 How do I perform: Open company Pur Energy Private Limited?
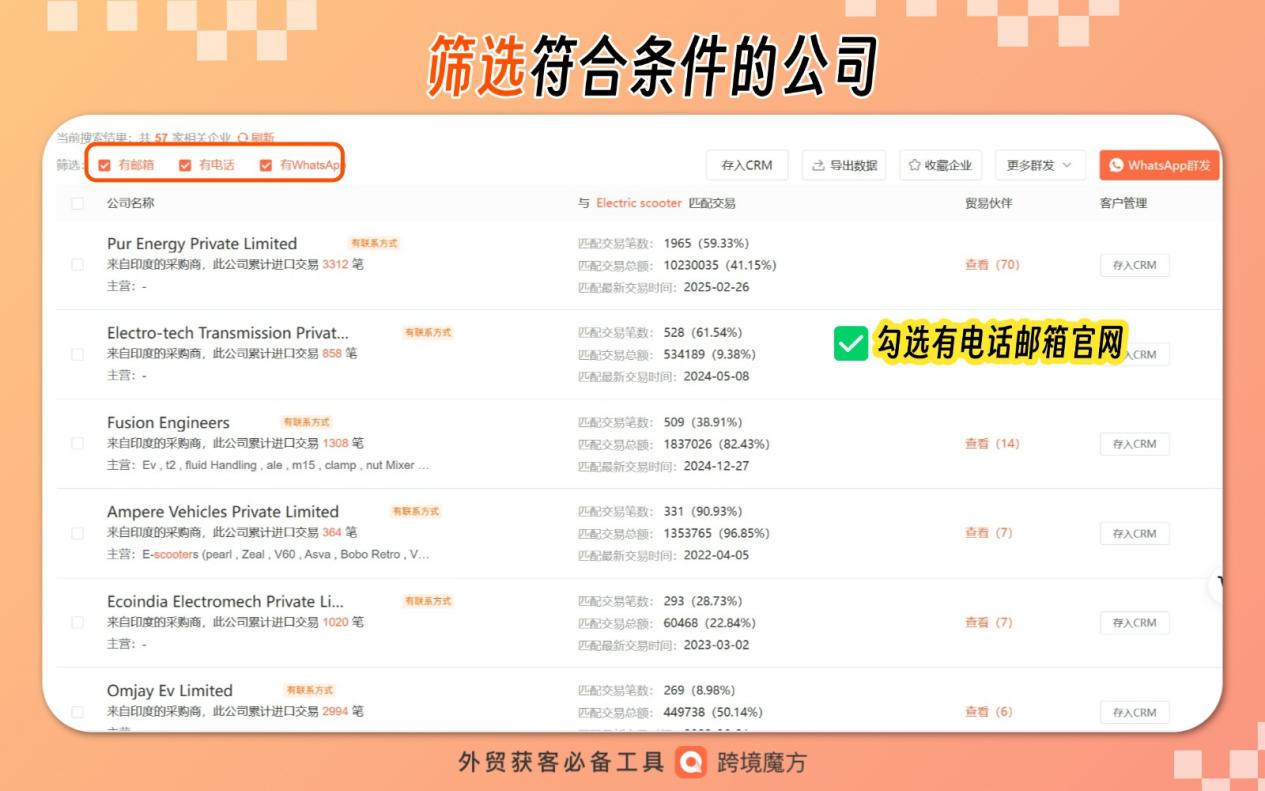click(202, 243)
